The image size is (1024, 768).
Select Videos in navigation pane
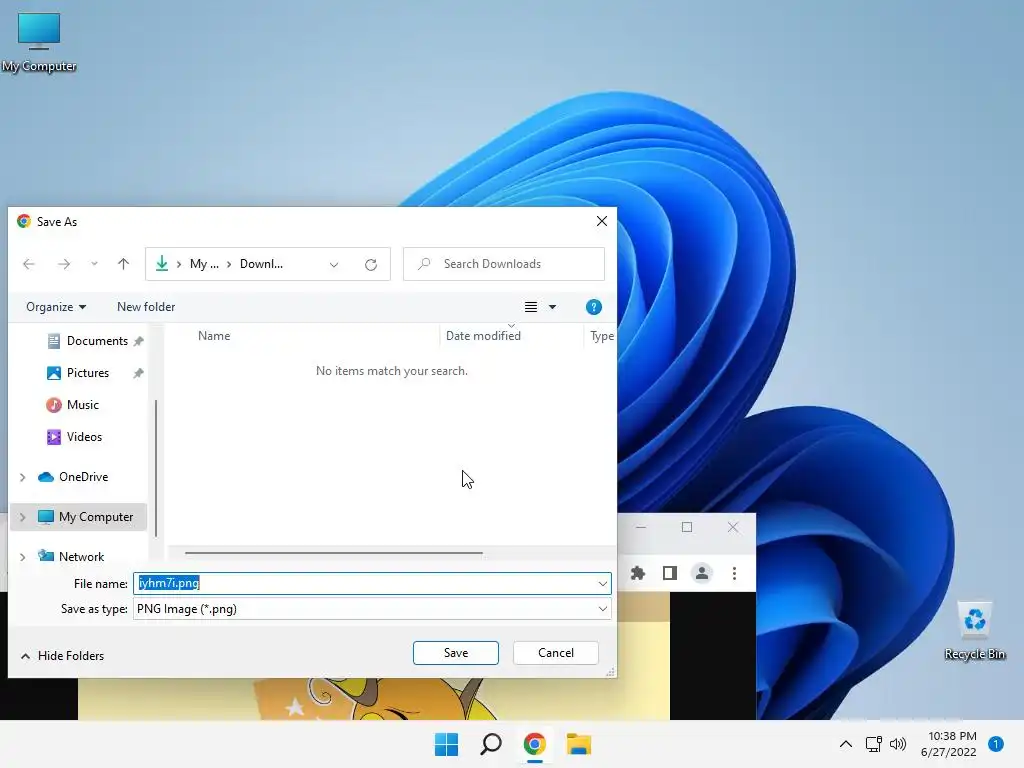[84, 437]
